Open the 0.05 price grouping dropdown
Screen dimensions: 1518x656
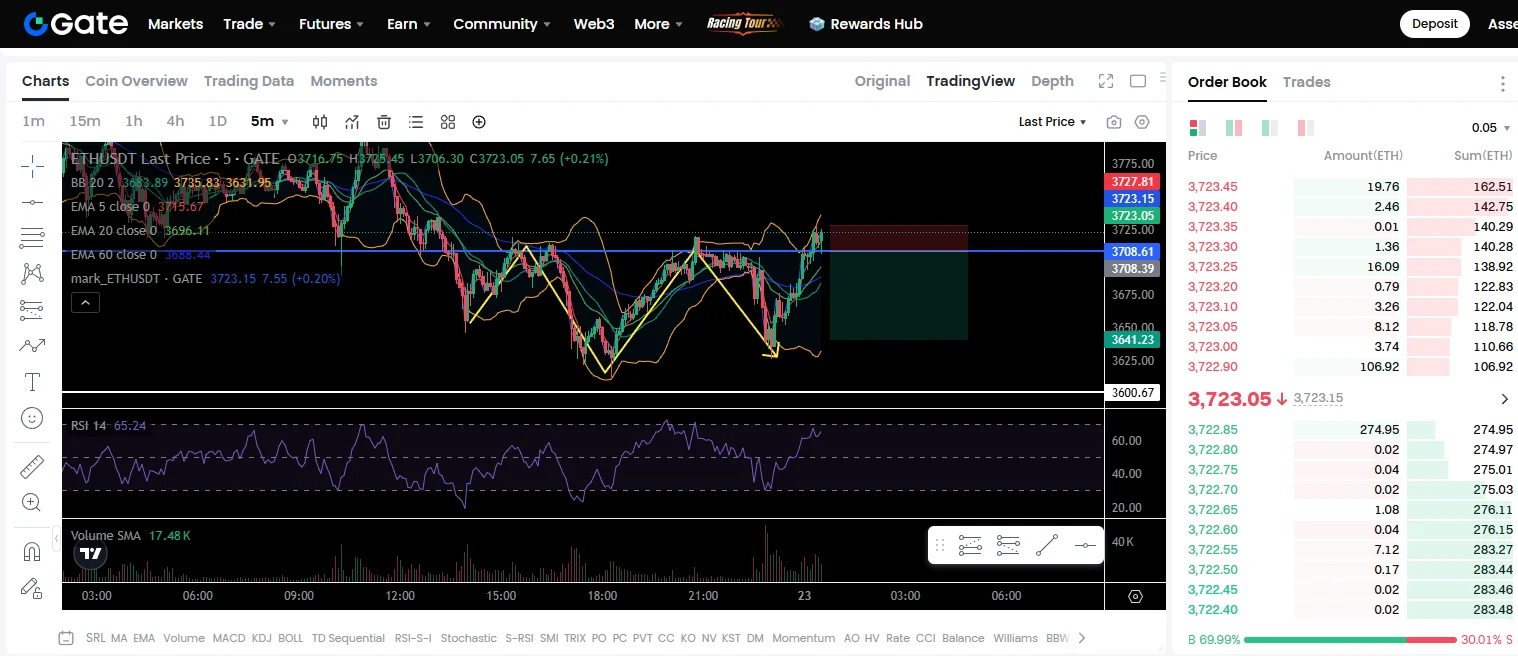tap(1490, 128)
